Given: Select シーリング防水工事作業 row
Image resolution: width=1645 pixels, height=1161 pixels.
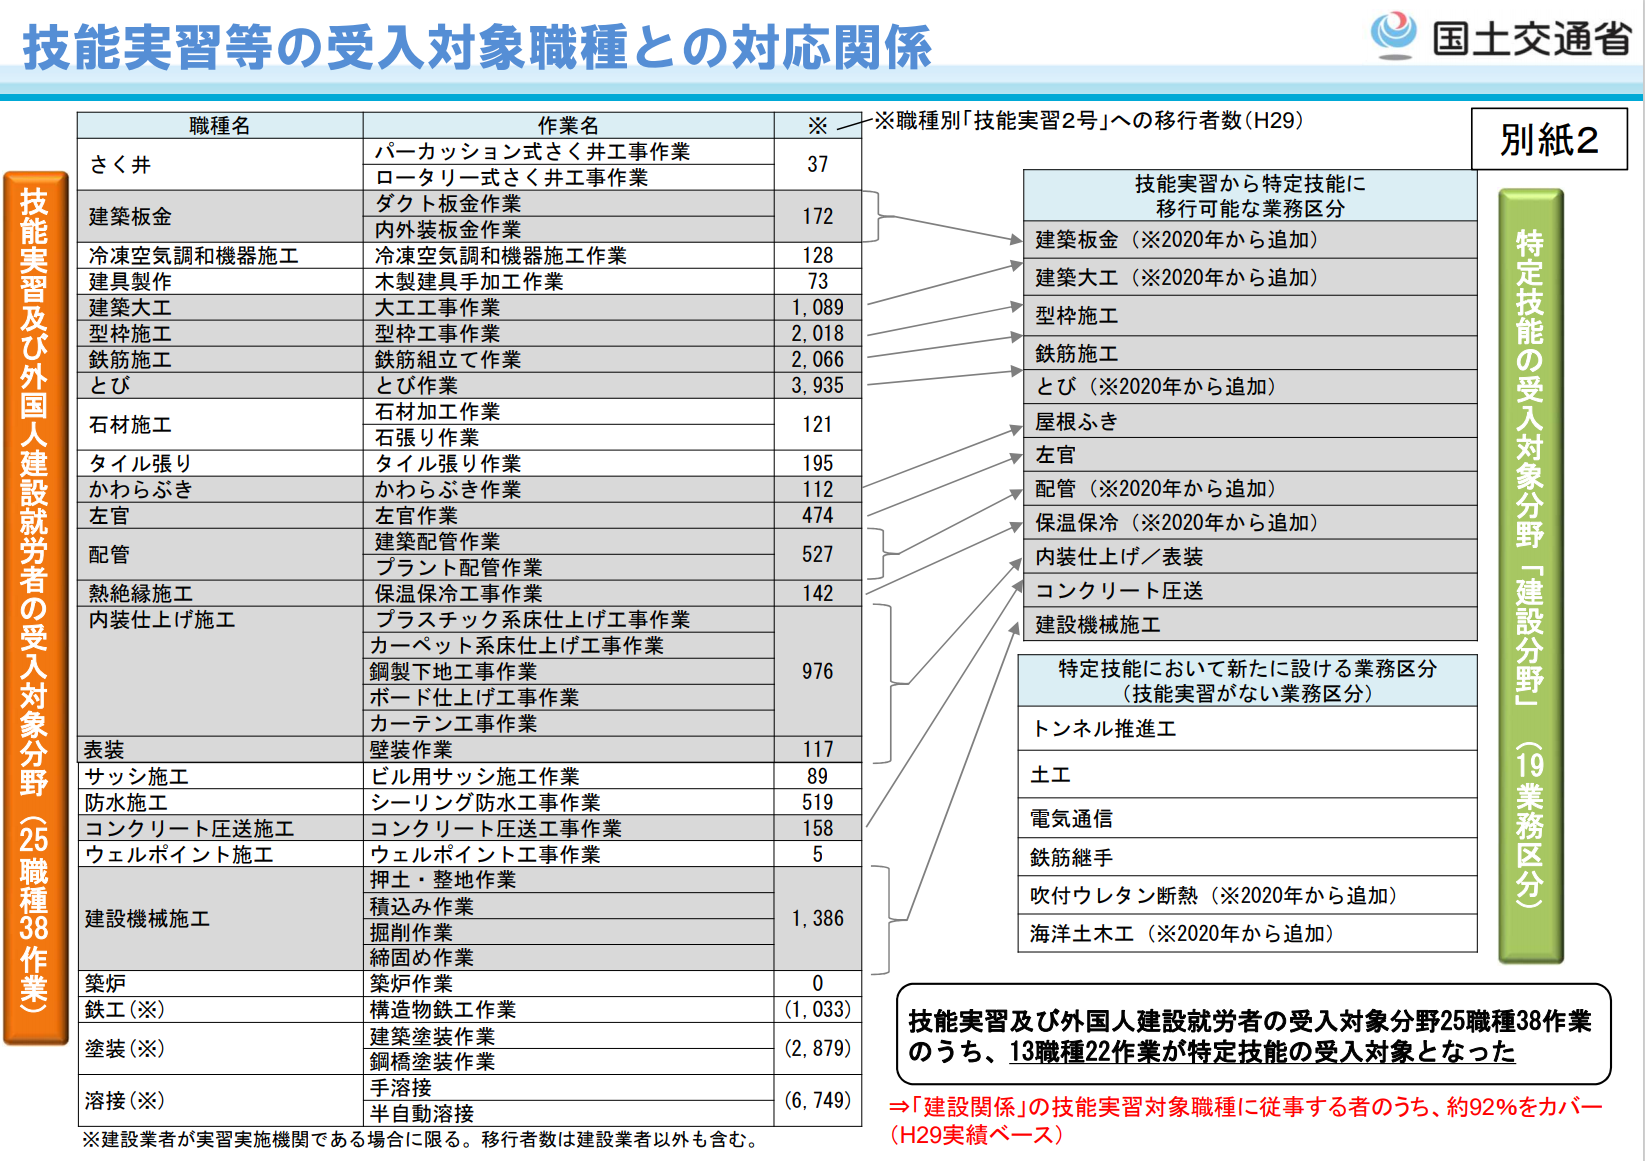Looking at the screenshot, I should coord(568,802).
